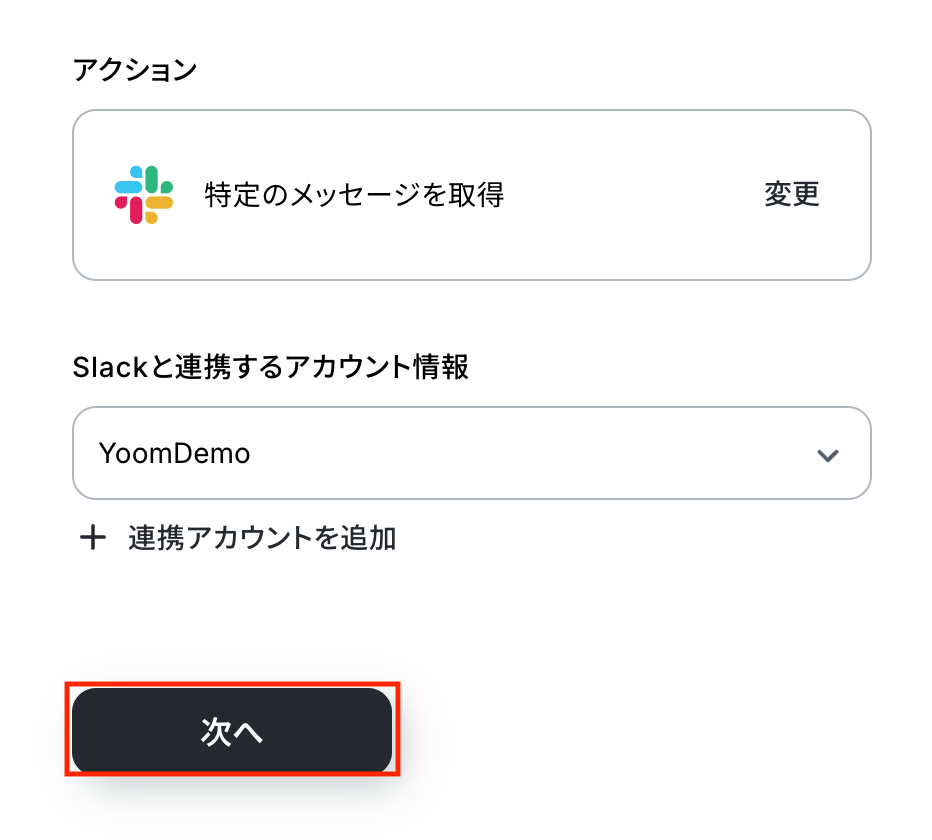The image size is (932, 840).
Task: Click the 次 character on the dark button
Action: pos(216,732)
